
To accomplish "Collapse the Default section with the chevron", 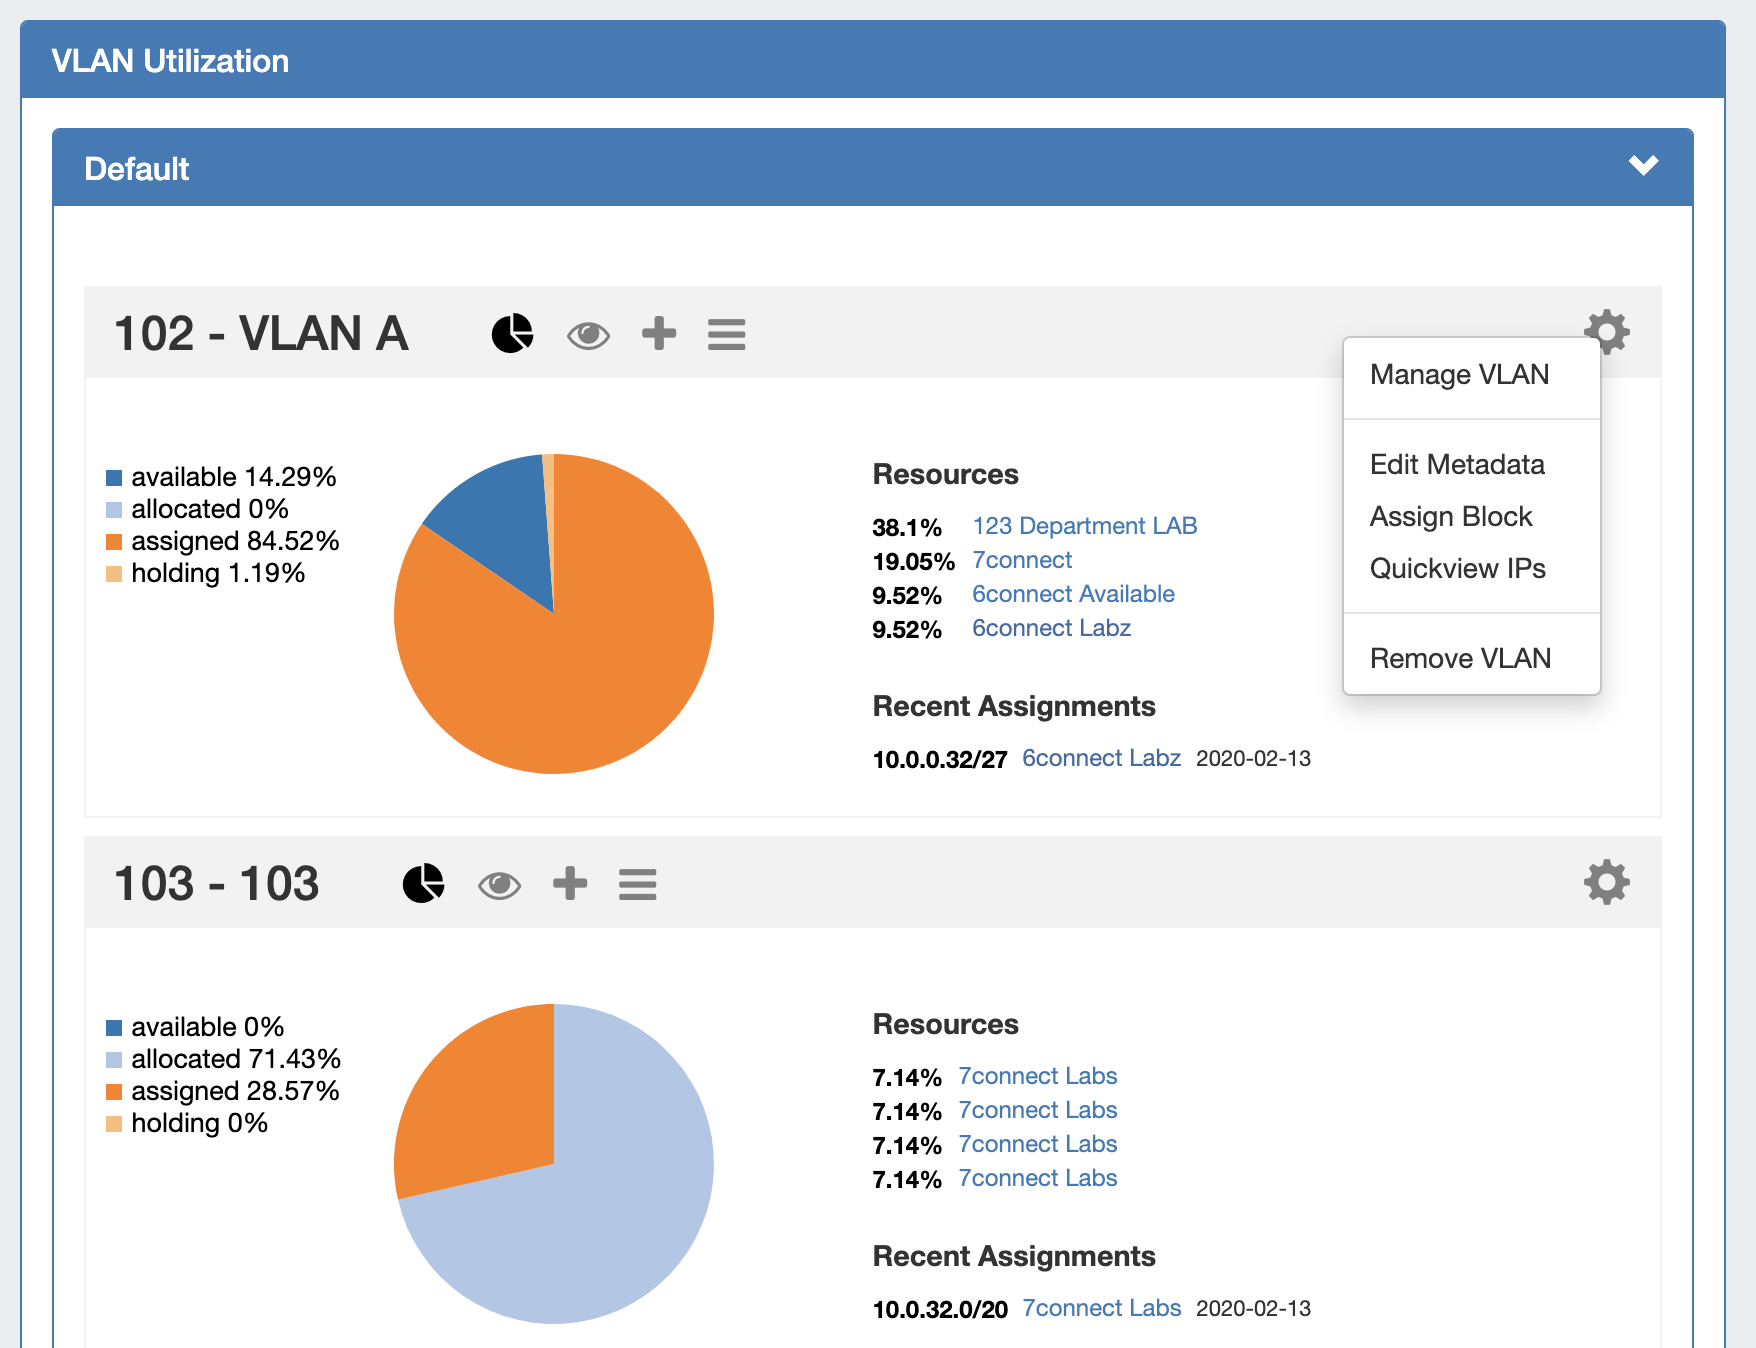I will (1643, 165).
